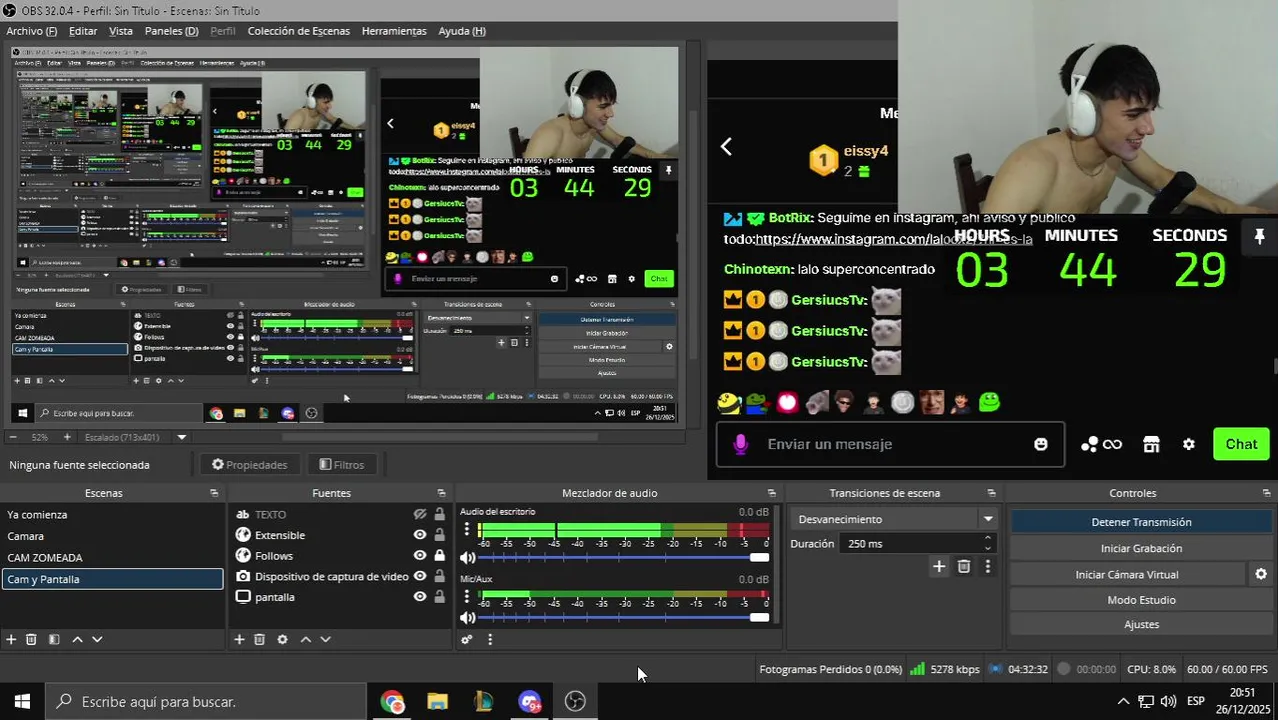The width and height of the screenshot is (1278, 720).
Task: Mute the Mic/Aux speaker icon
Action: pyautogui.click(x=467, y=617)
